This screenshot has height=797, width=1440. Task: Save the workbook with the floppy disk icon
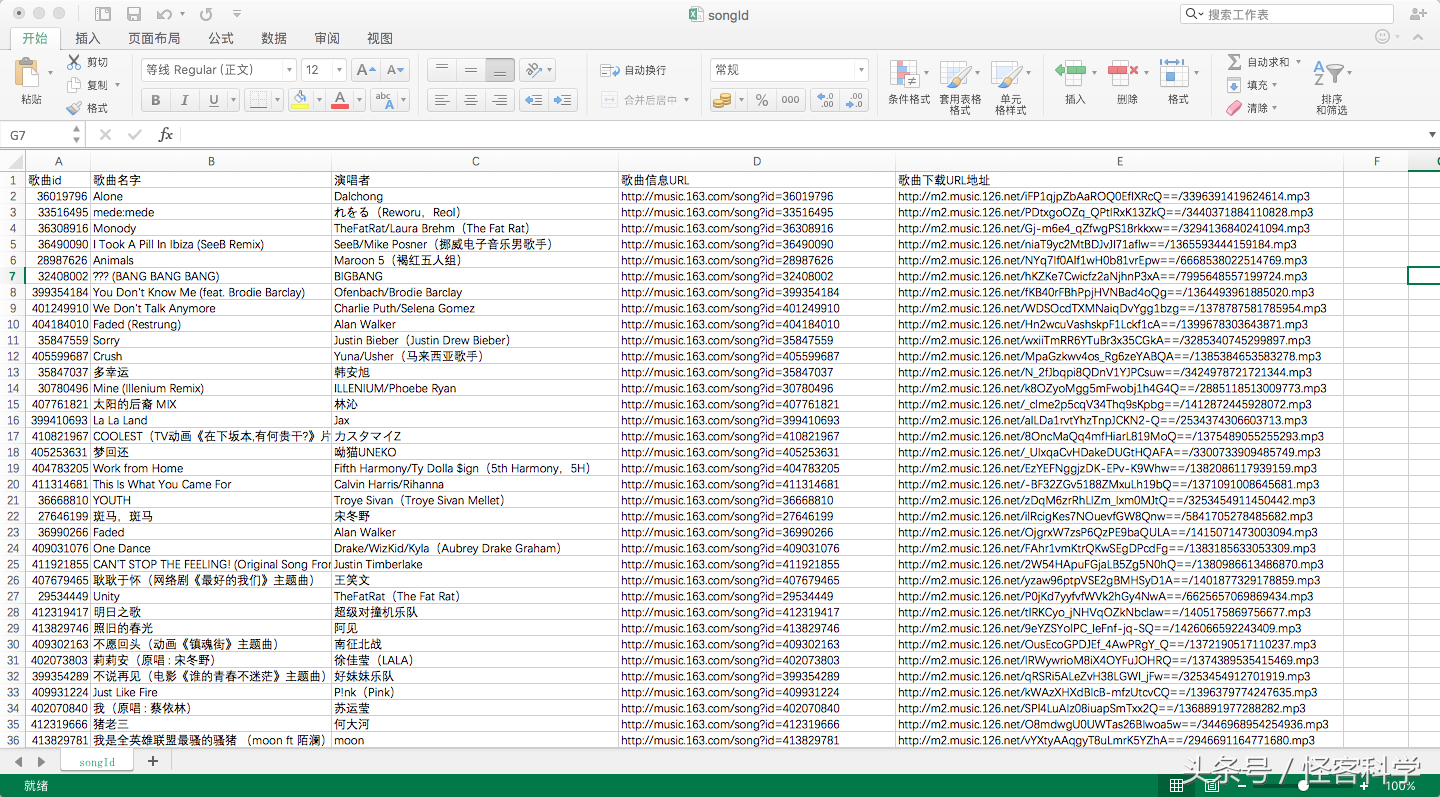tap(133, 14)
